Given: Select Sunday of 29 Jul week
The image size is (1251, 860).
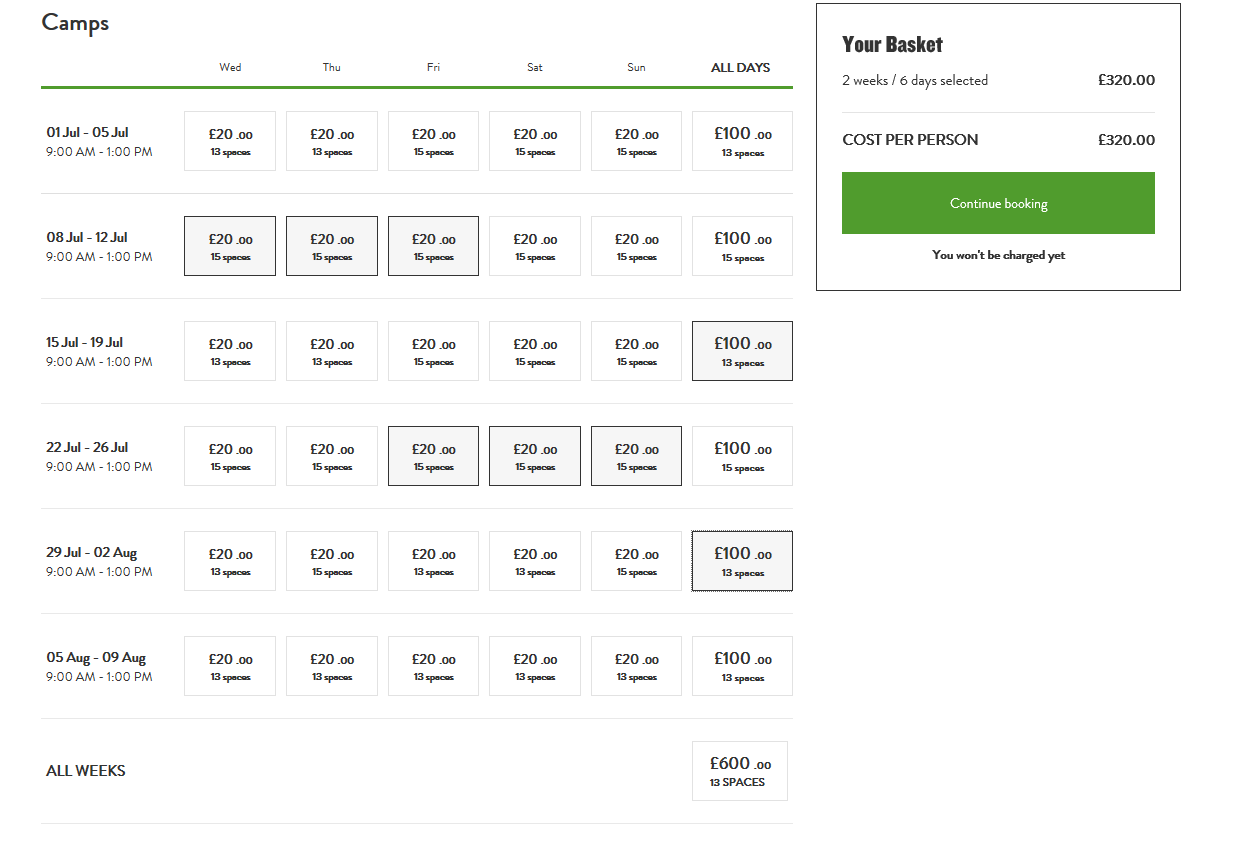Looking at the screenshot, I should coord(636,561).
